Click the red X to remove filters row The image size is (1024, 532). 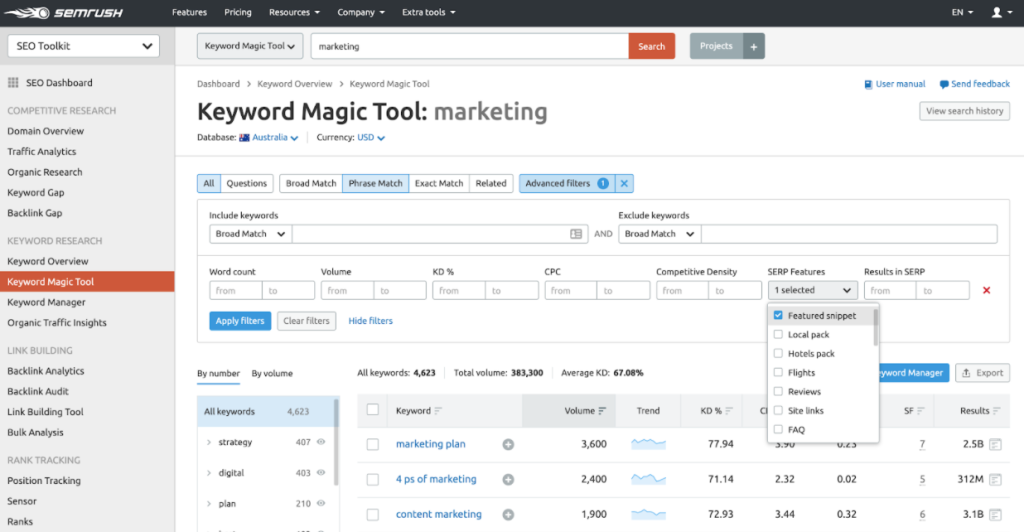(x=987, y=290)
